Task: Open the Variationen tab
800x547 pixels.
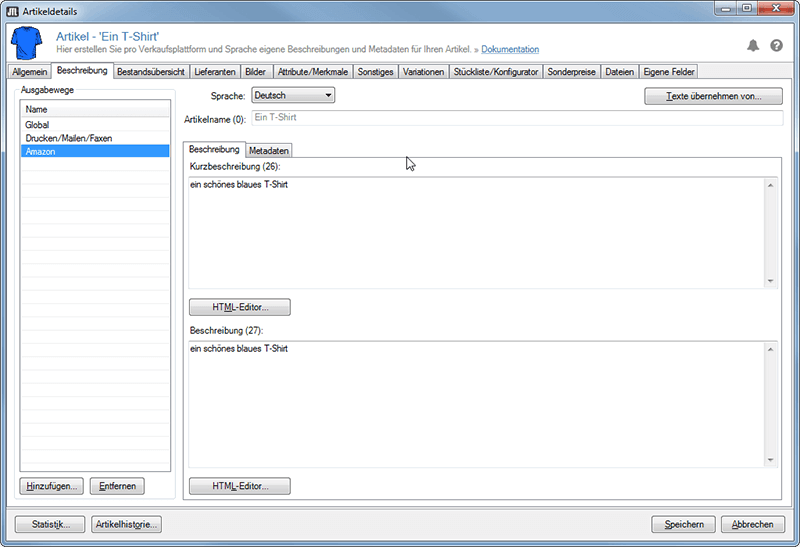Action: click(x=423, y=72)
